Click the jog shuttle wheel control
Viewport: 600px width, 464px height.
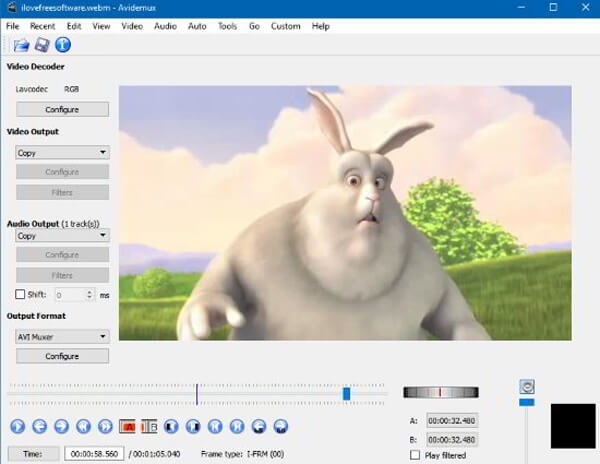pyautogui.click(x=441, y=392)
